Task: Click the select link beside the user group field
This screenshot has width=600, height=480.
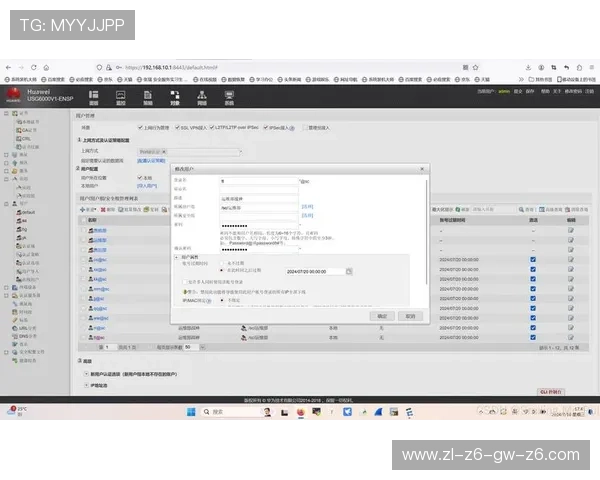Action: [x=307, y=207]
